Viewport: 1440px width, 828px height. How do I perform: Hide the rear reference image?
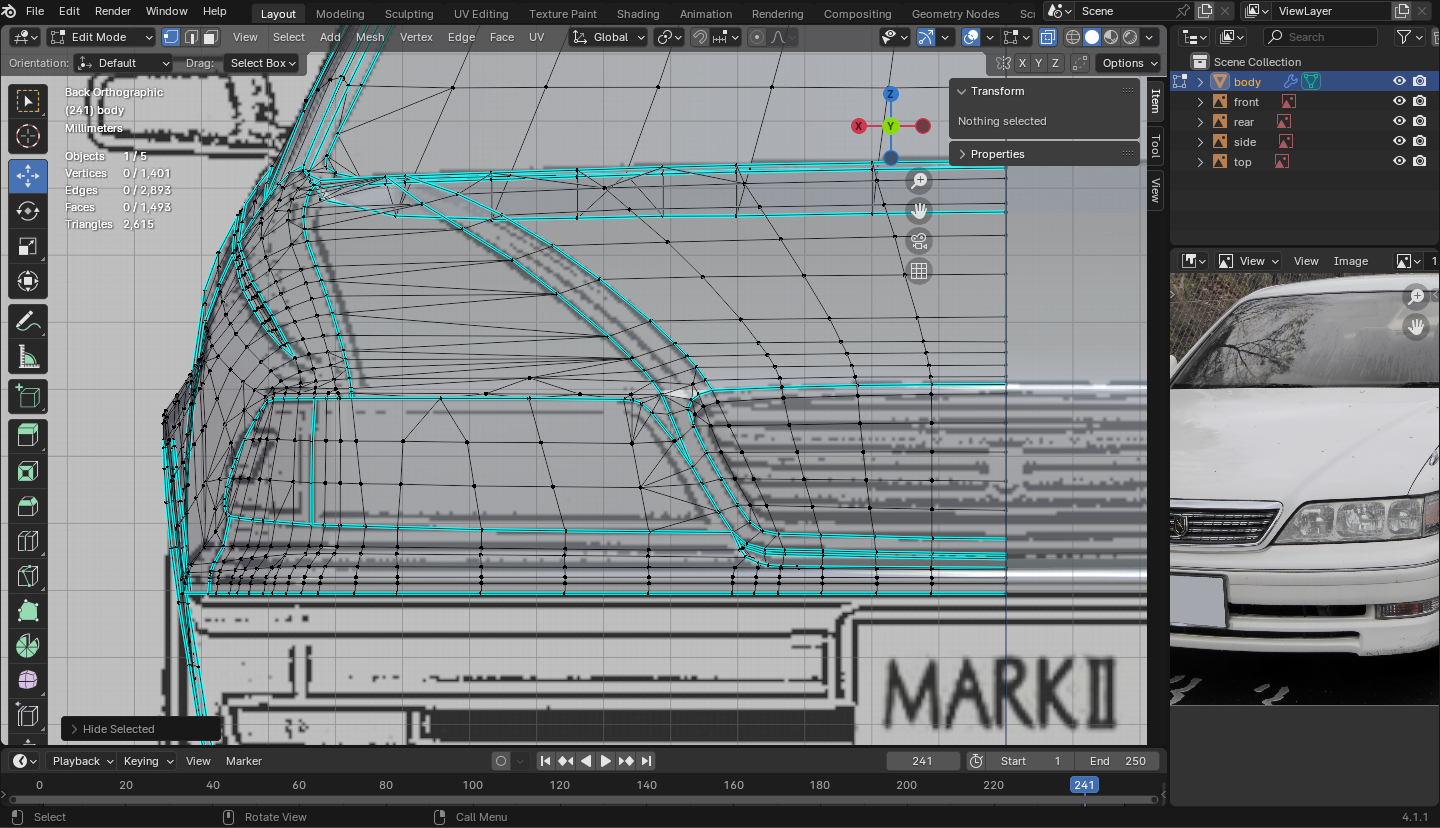pos(1400,122)
